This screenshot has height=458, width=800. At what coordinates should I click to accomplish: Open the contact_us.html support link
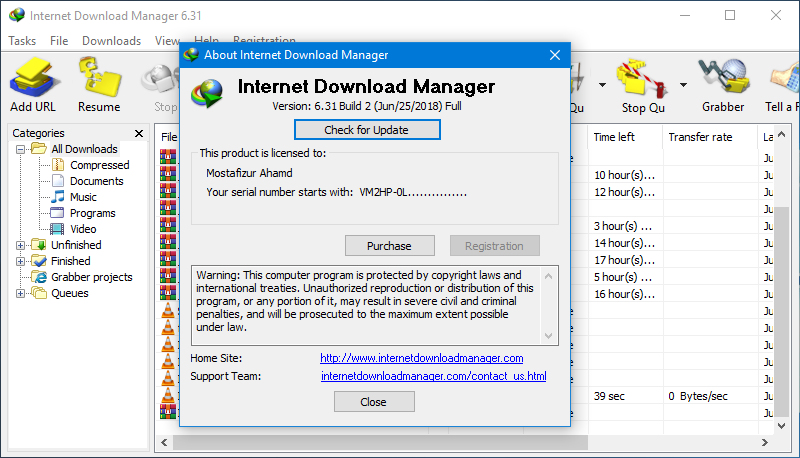coord(434,376)
